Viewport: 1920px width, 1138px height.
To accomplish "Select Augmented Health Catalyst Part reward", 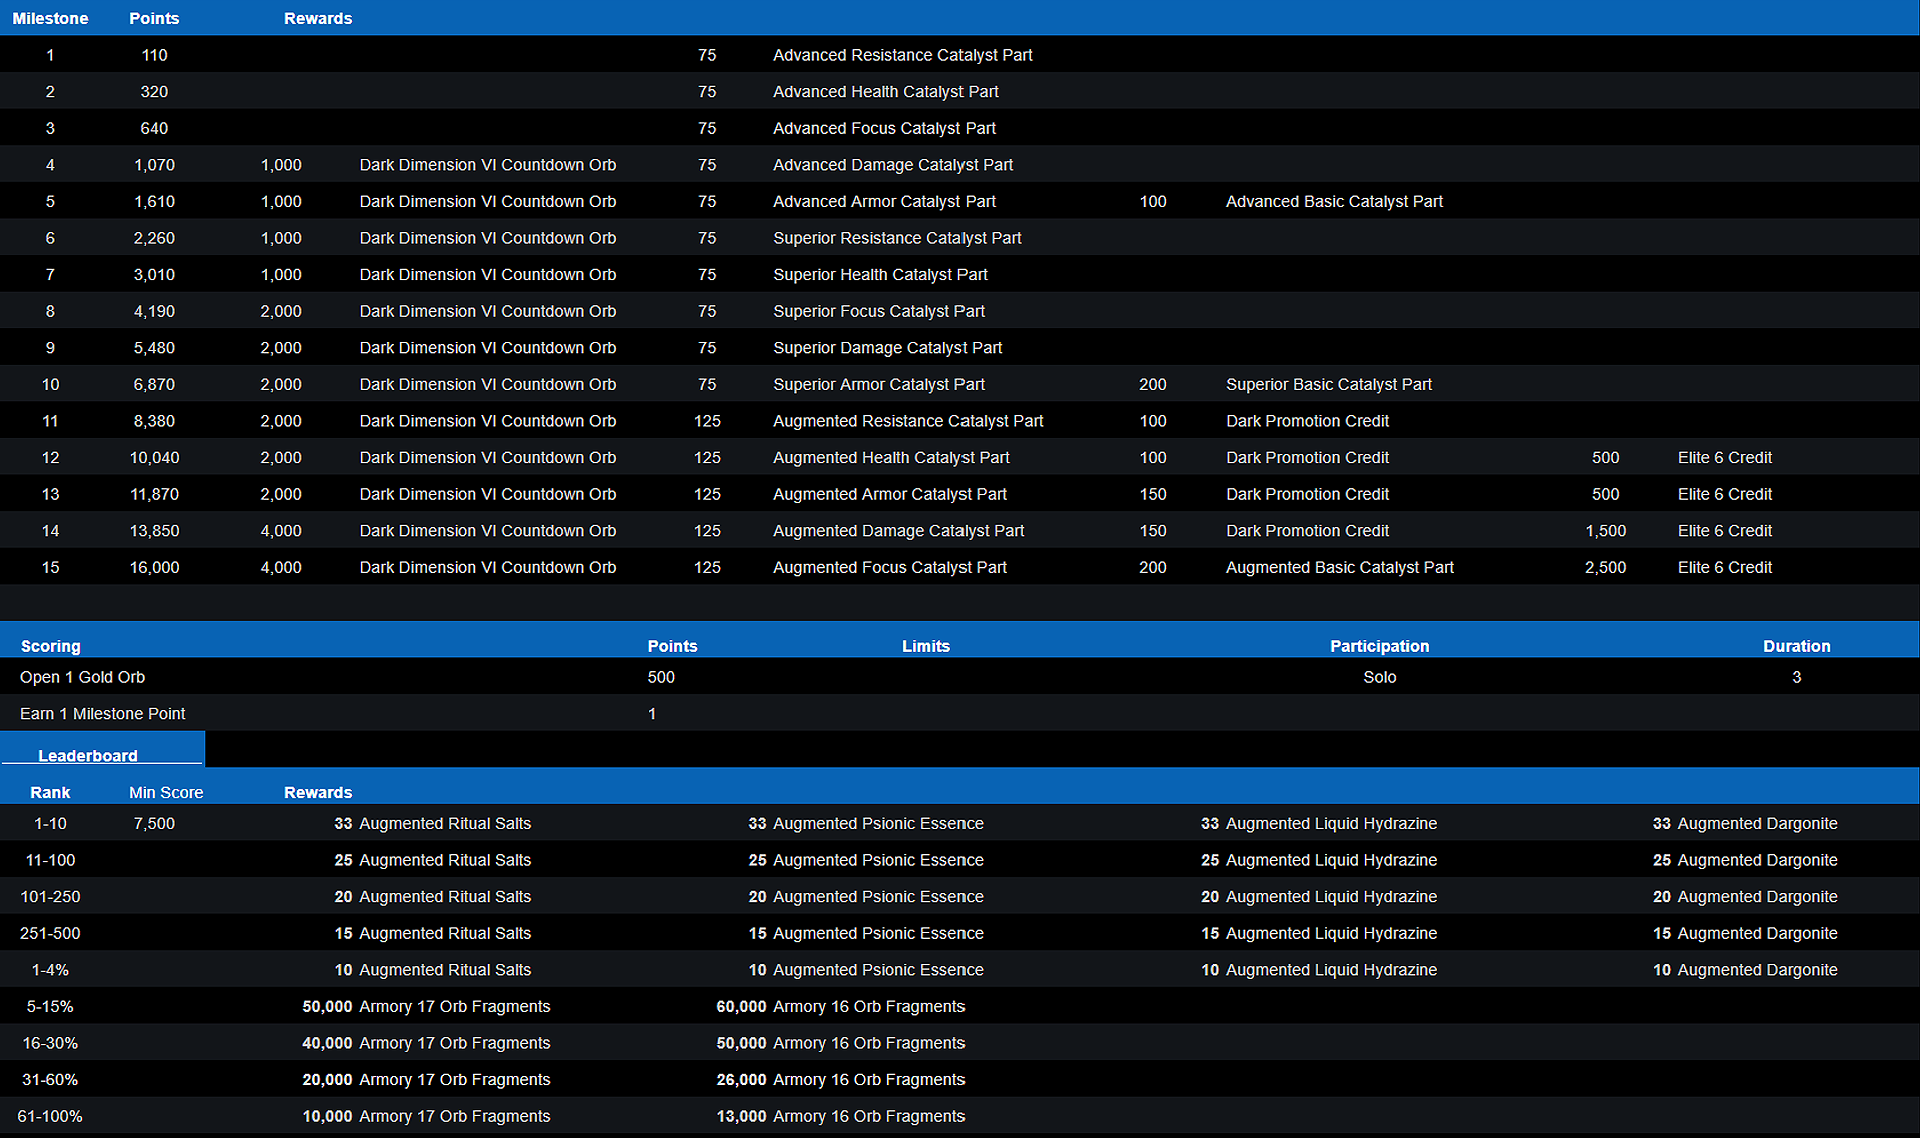I will coord(891,457).
